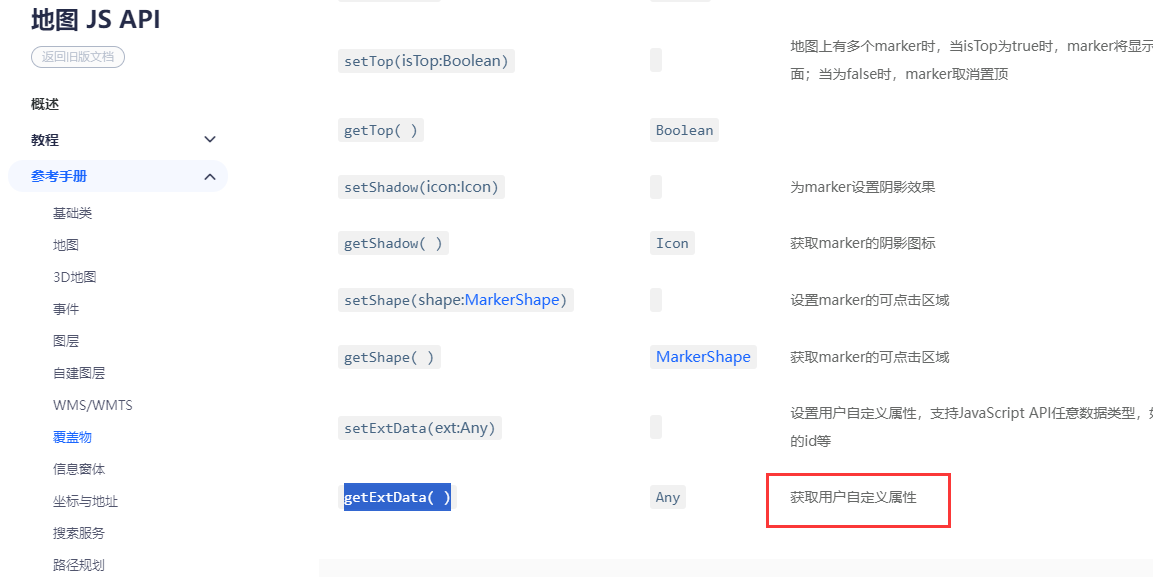This screenshot has height=577, width=1153.
Task: Select the highlighted 覆盖物 item
Action: [73, 437]
